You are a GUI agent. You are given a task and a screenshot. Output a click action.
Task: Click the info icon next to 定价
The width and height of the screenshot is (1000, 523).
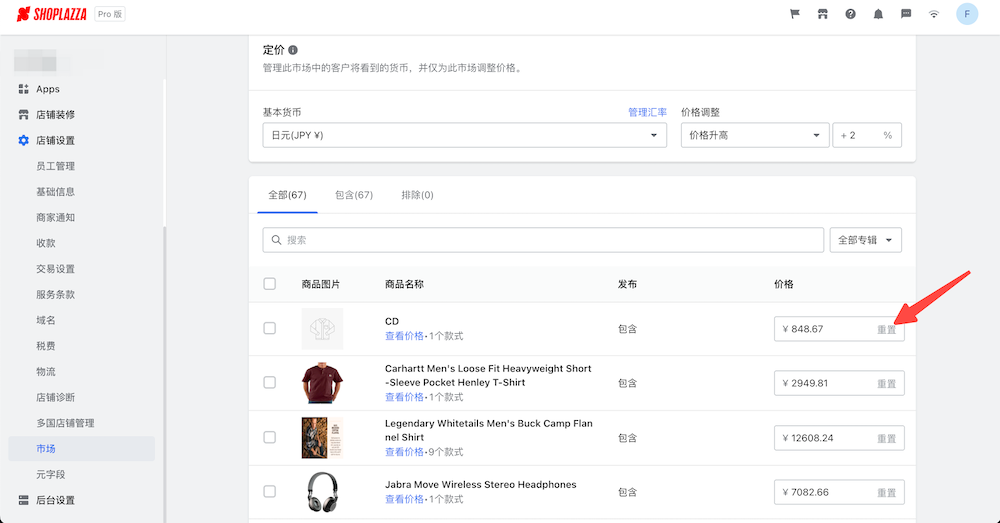pos(293,50)
